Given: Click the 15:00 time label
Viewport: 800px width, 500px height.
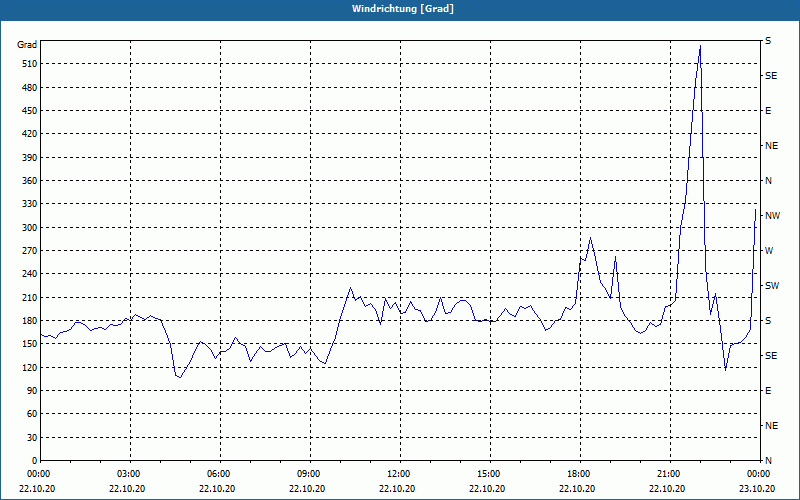Looking at the screenshot, I should tap(490, 474).
